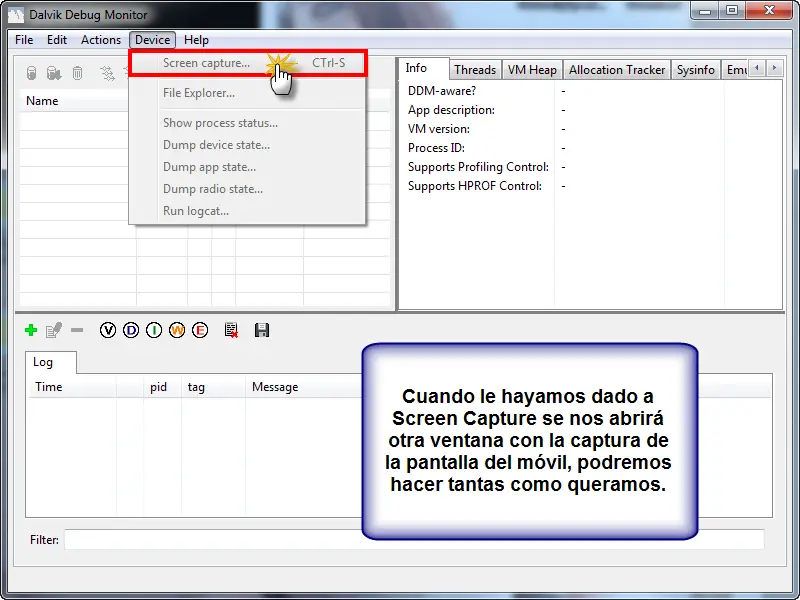Switch to the Info tab
Viewport: 800px width, 600px height.
(x=423, y=68)
